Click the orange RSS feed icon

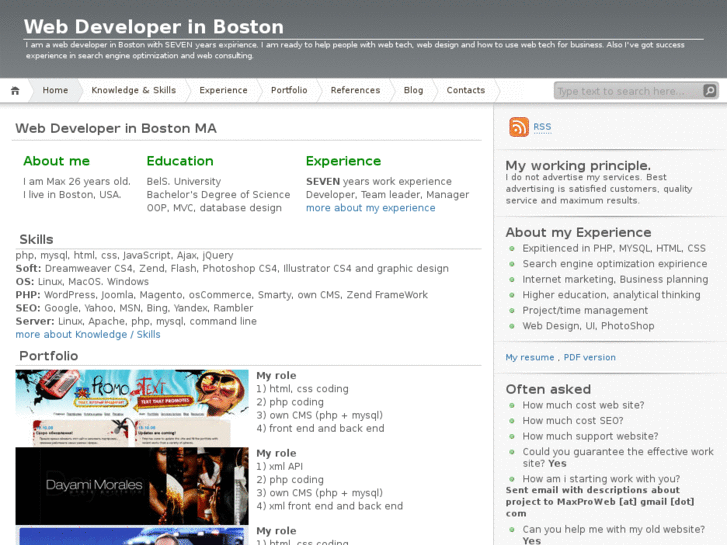pos(519,127)
